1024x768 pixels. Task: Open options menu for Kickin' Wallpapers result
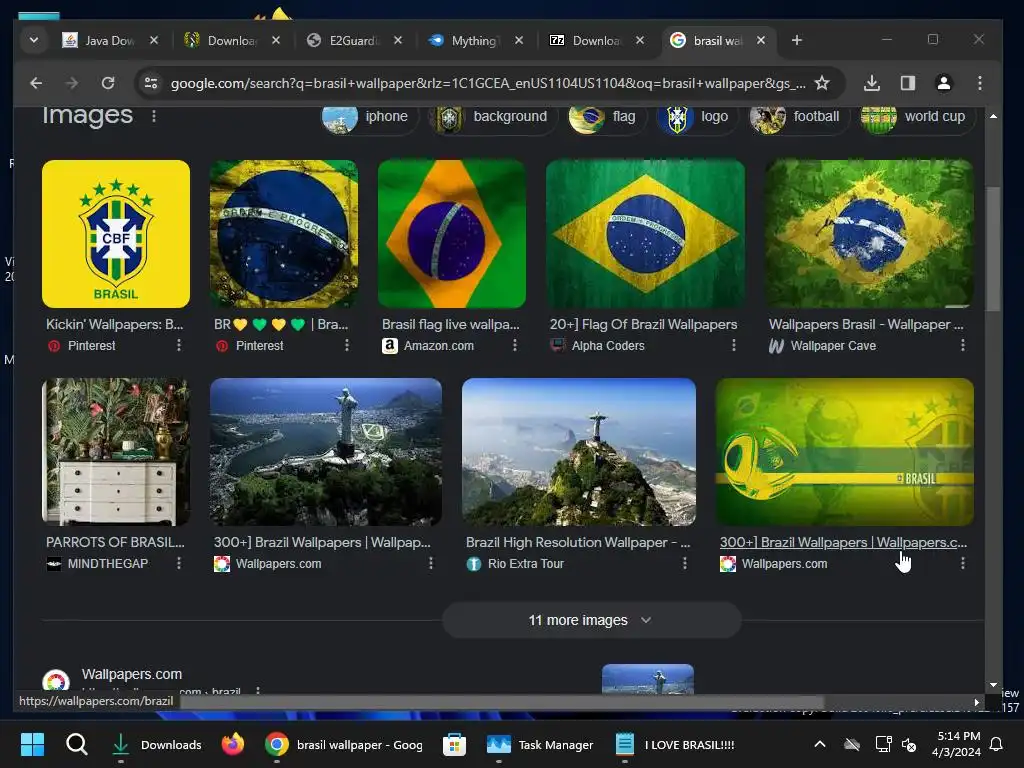pos(179,345)
